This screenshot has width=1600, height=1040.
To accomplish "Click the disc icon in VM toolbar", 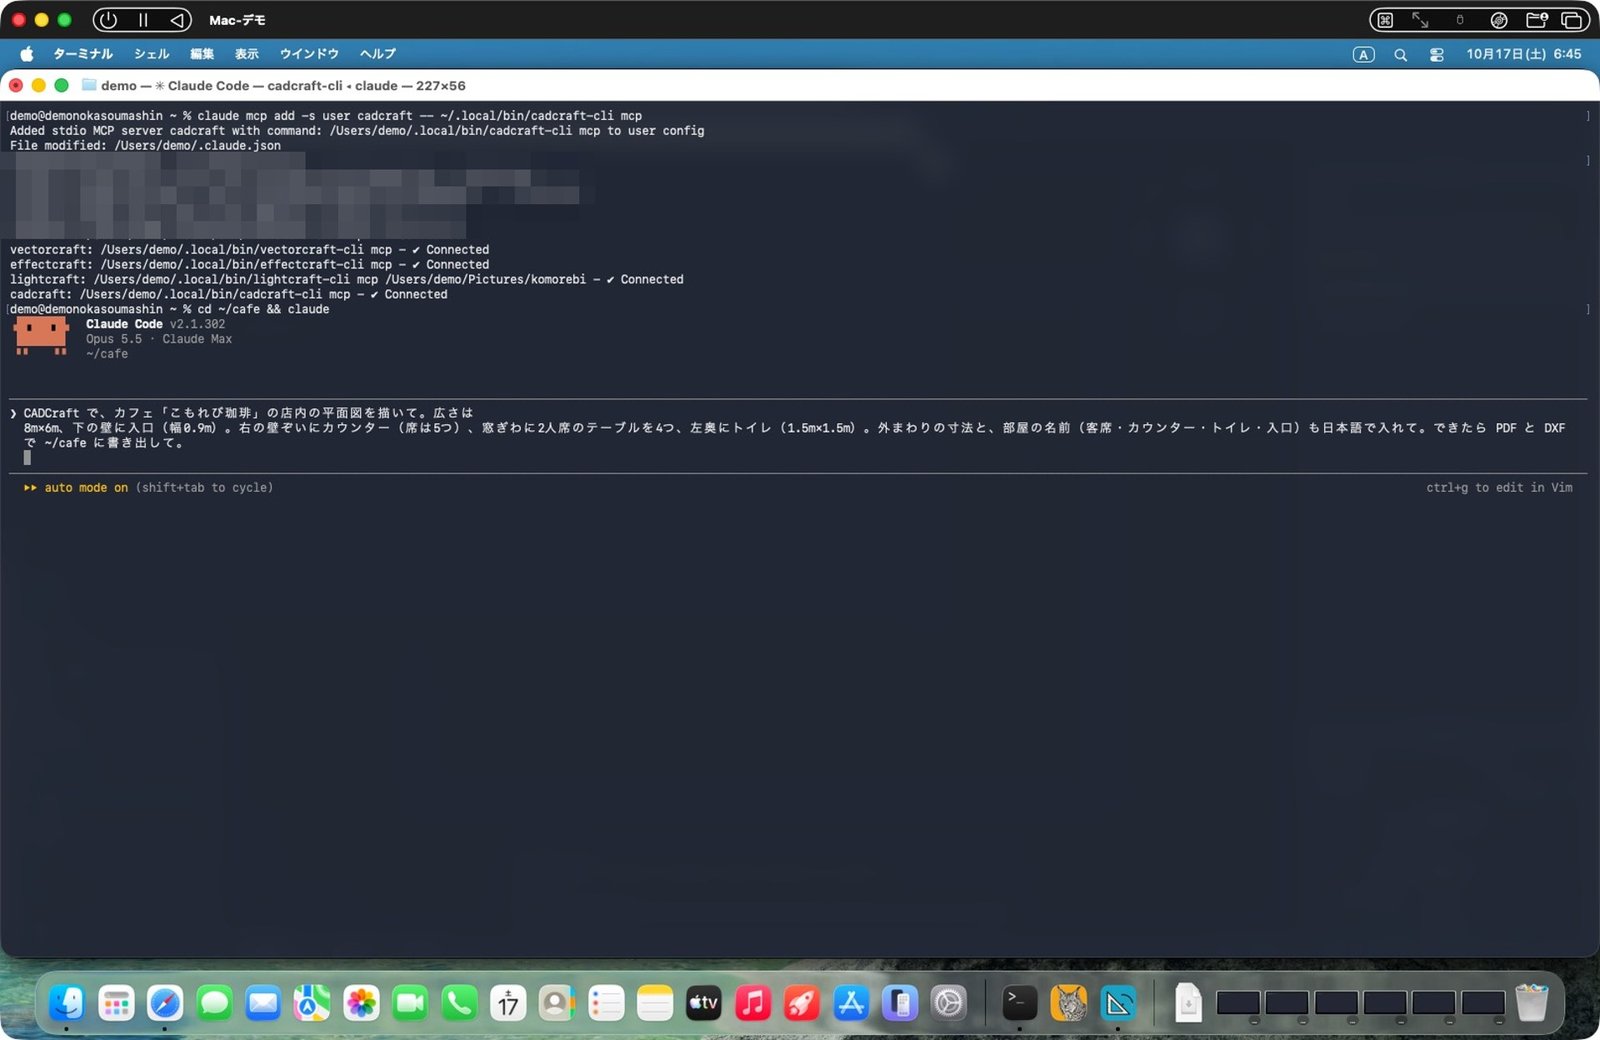I will tap(1499, 20).
